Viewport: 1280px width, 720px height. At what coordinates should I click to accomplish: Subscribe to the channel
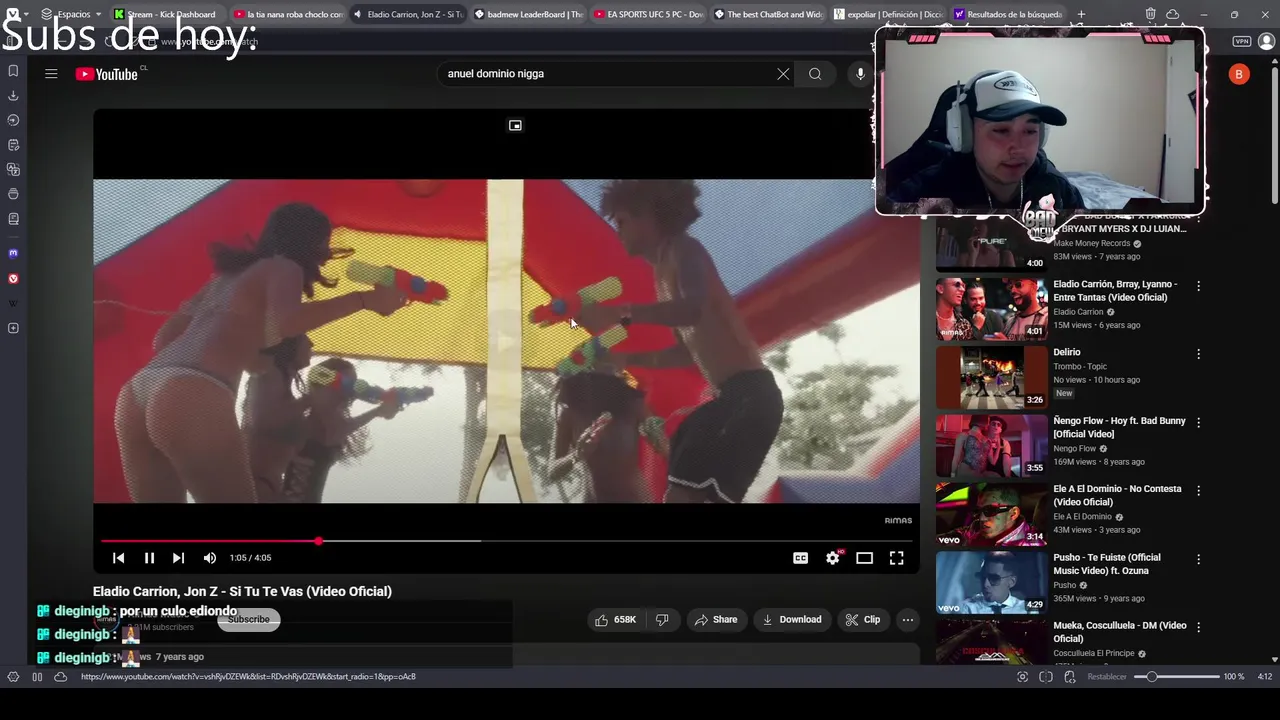click(x=248, y=620)
